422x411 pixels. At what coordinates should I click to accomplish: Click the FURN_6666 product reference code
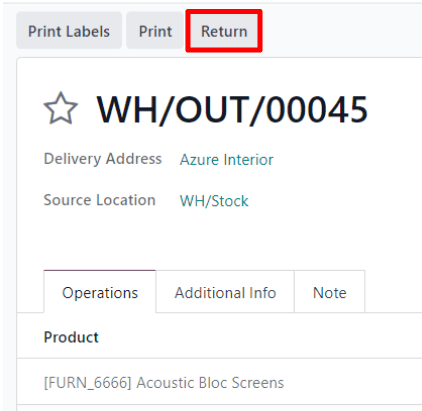pyautogui.click(x=88, y=382)
